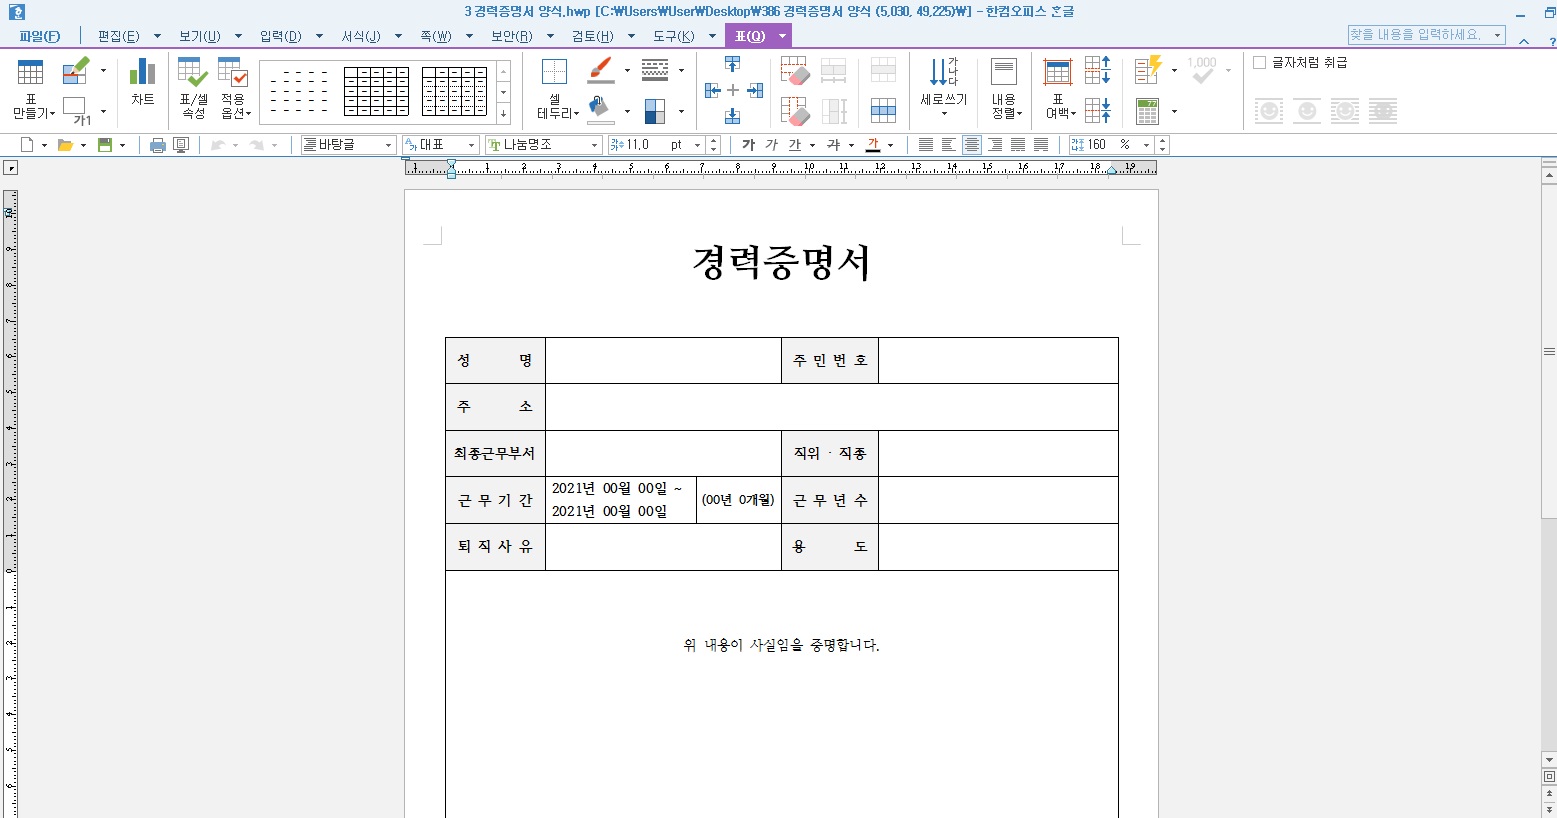This screenshot has height=818, width=1557.
Task: Align paragraph text right
Action: pyautogui.click(x=995, y=145)
